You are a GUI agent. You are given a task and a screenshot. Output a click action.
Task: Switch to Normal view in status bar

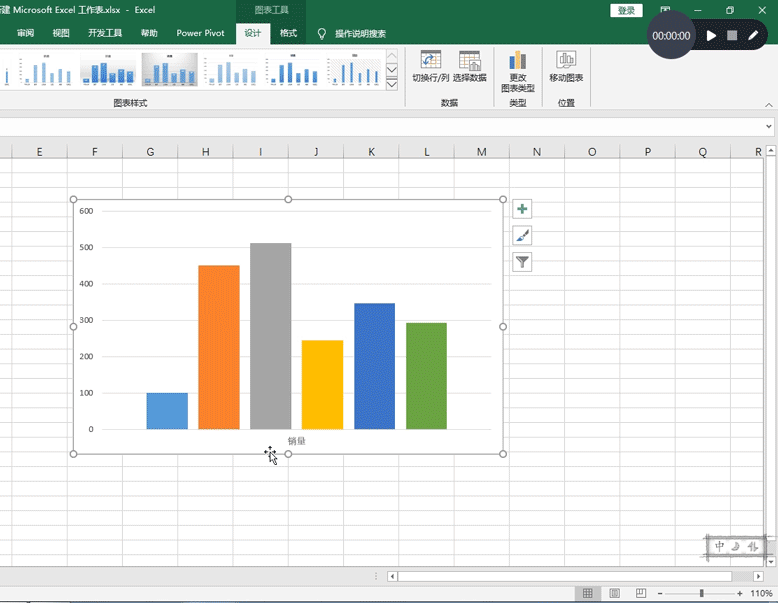pos(587,593)
